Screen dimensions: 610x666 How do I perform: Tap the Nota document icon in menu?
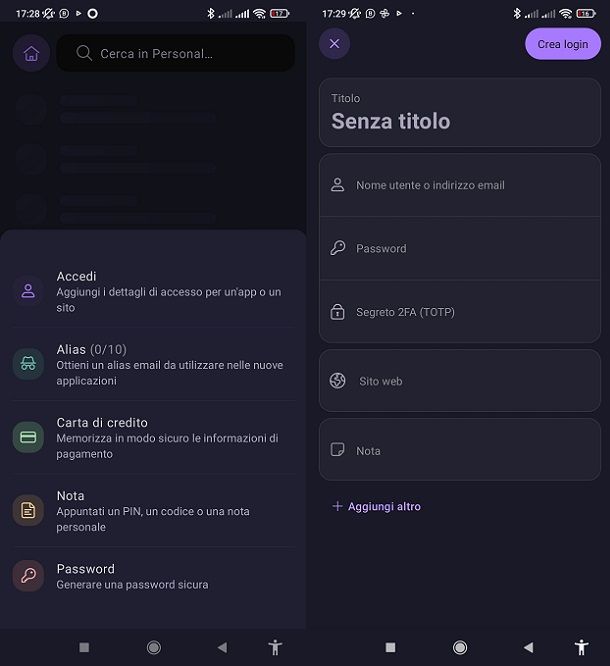(x=28, y=510)
